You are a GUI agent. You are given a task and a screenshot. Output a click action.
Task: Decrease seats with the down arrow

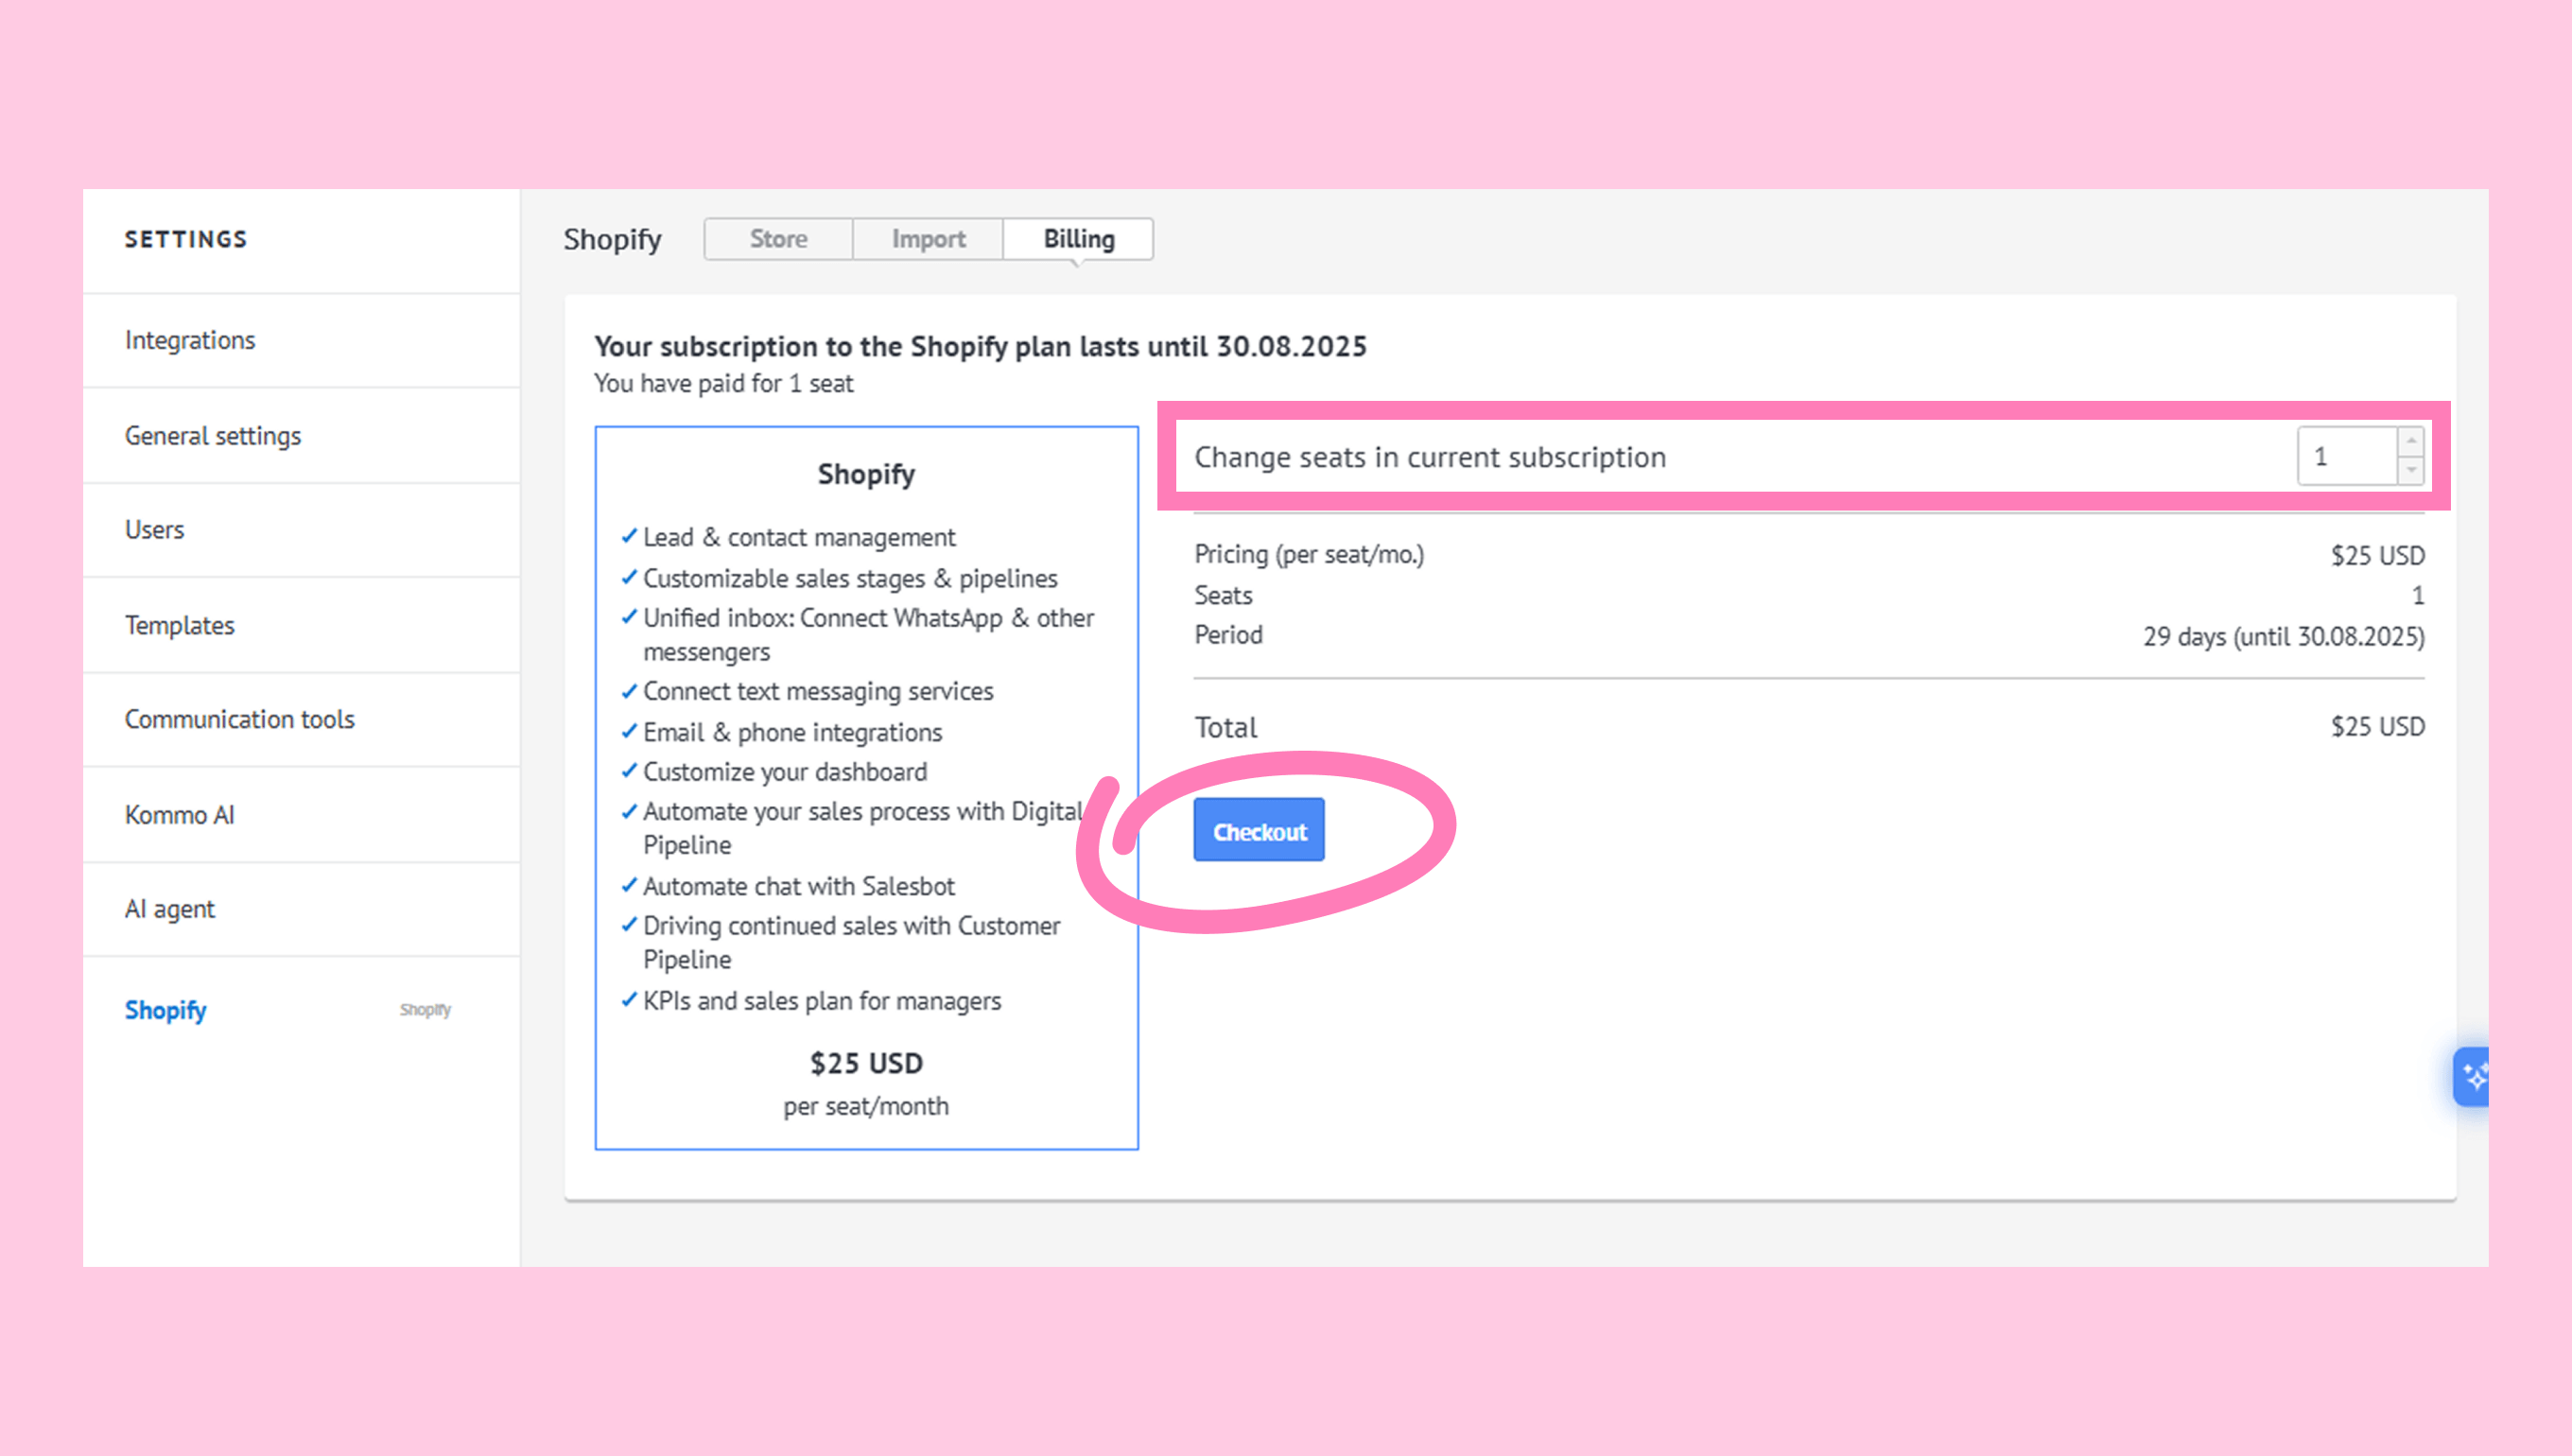2411,470
